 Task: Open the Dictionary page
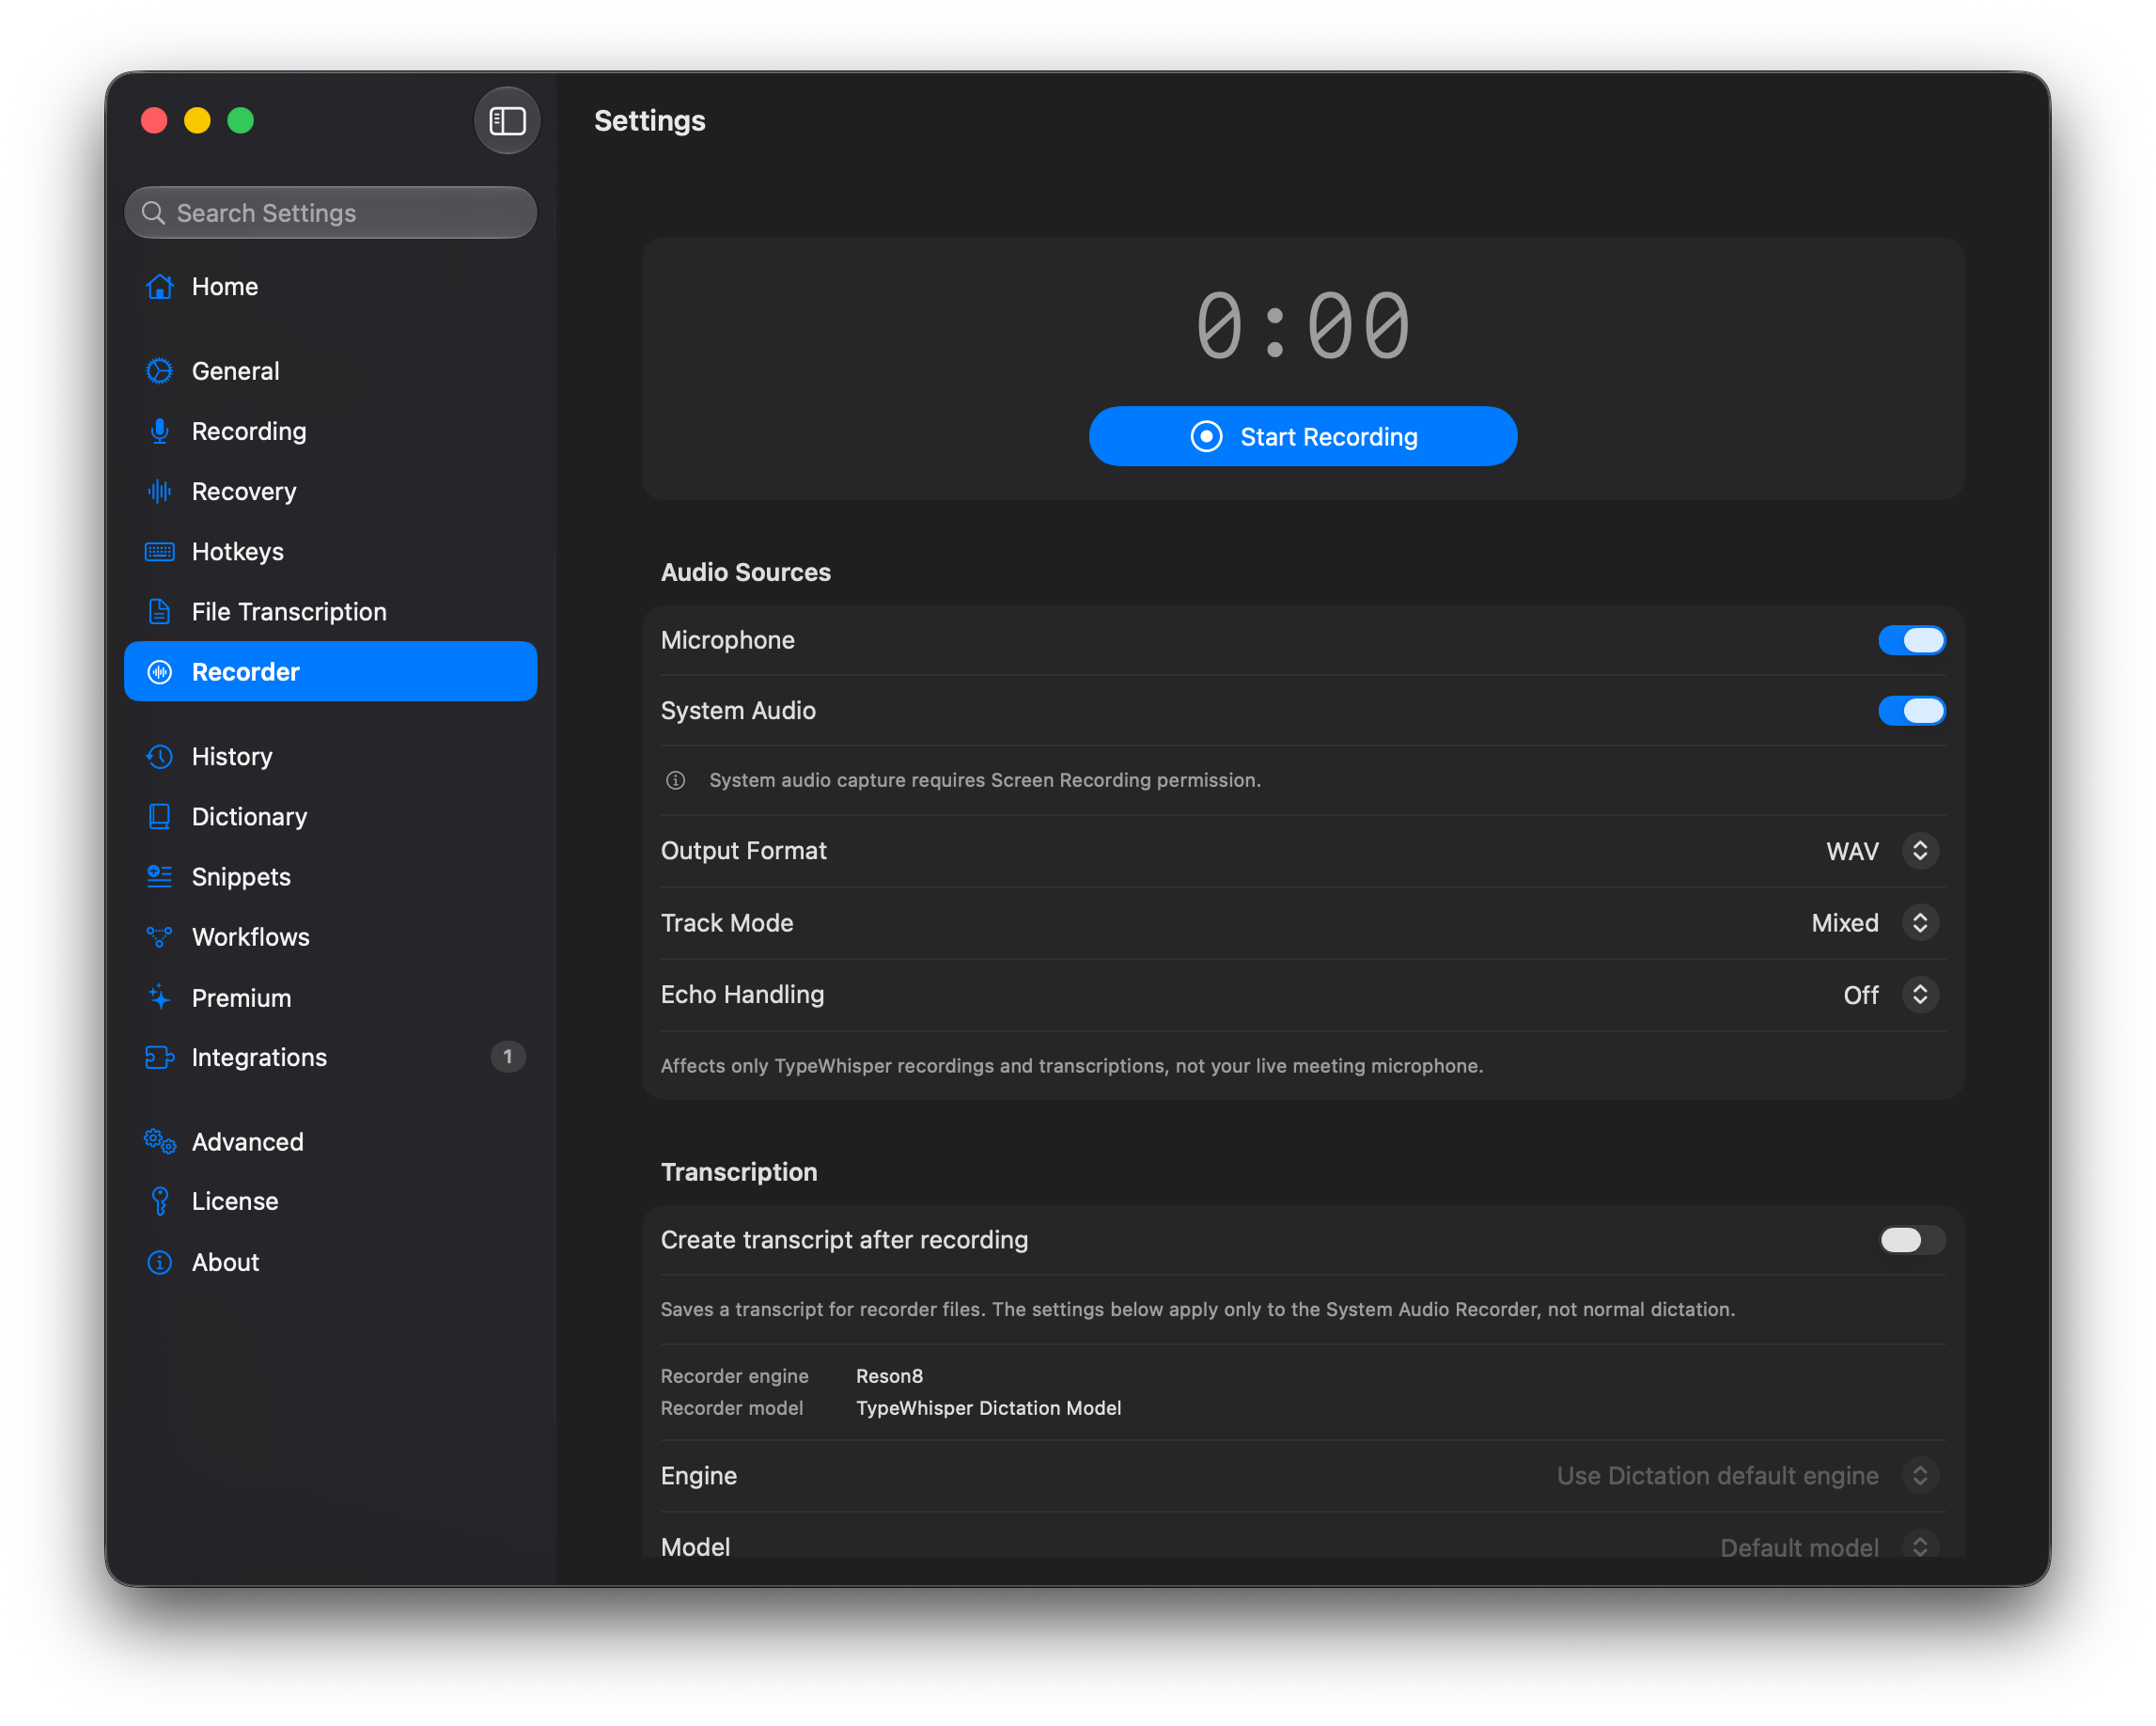(x=330, y=817)
